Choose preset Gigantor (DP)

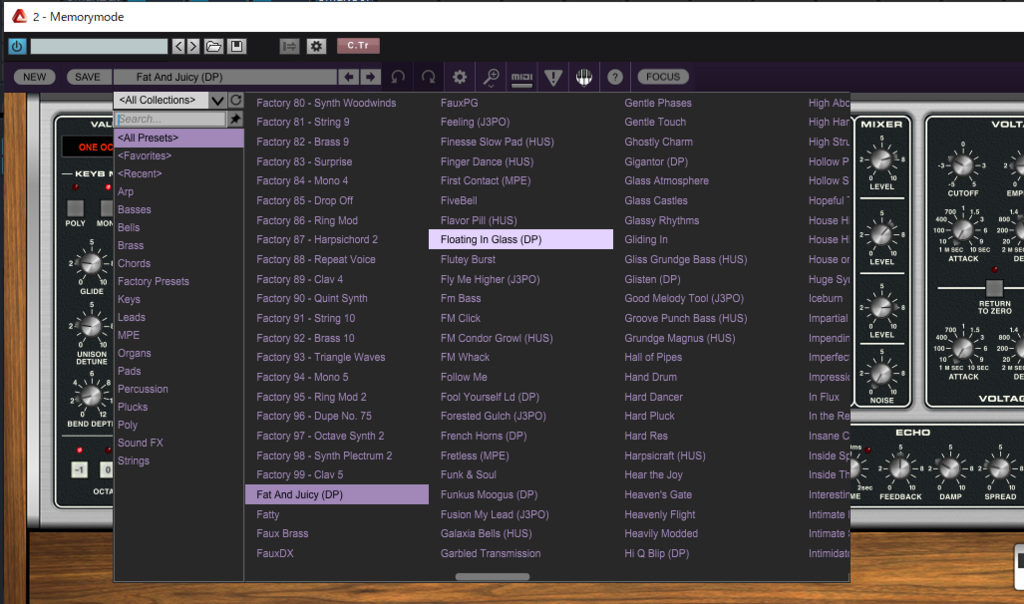pyautogui.click(x=656, y=161)
